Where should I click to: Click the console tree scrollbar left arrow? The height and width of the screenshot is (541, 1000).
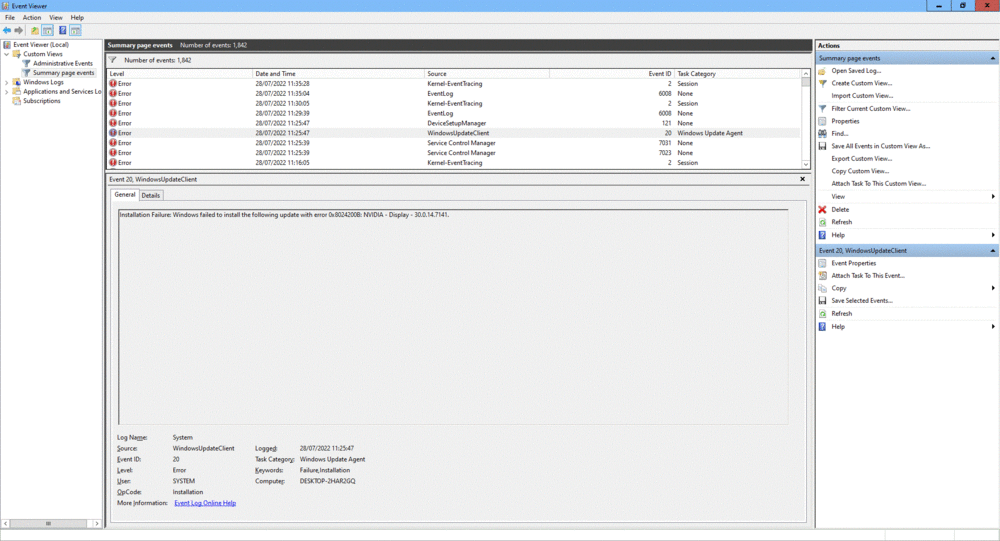point(6,523)
